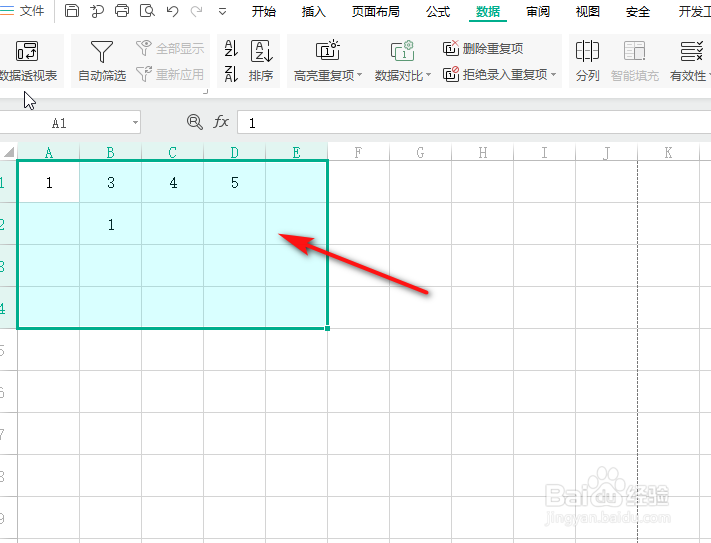Click the selection fill handle at E4 corner
Screen dimensions: 711x543
327,328
